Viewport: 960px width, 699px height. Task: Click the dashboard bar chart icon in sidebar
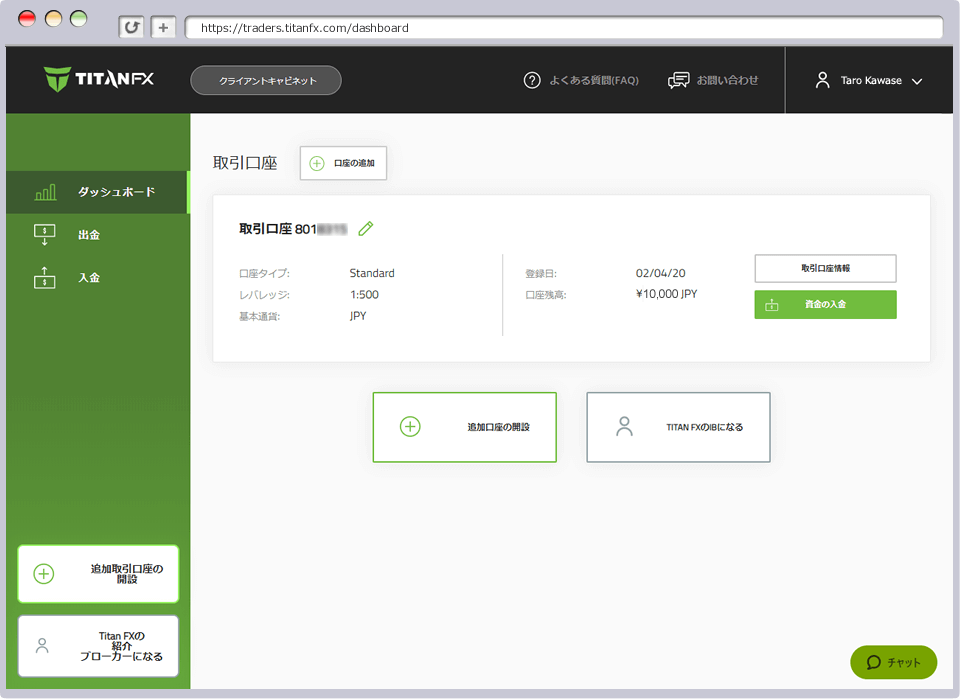[x=45, y=192]
